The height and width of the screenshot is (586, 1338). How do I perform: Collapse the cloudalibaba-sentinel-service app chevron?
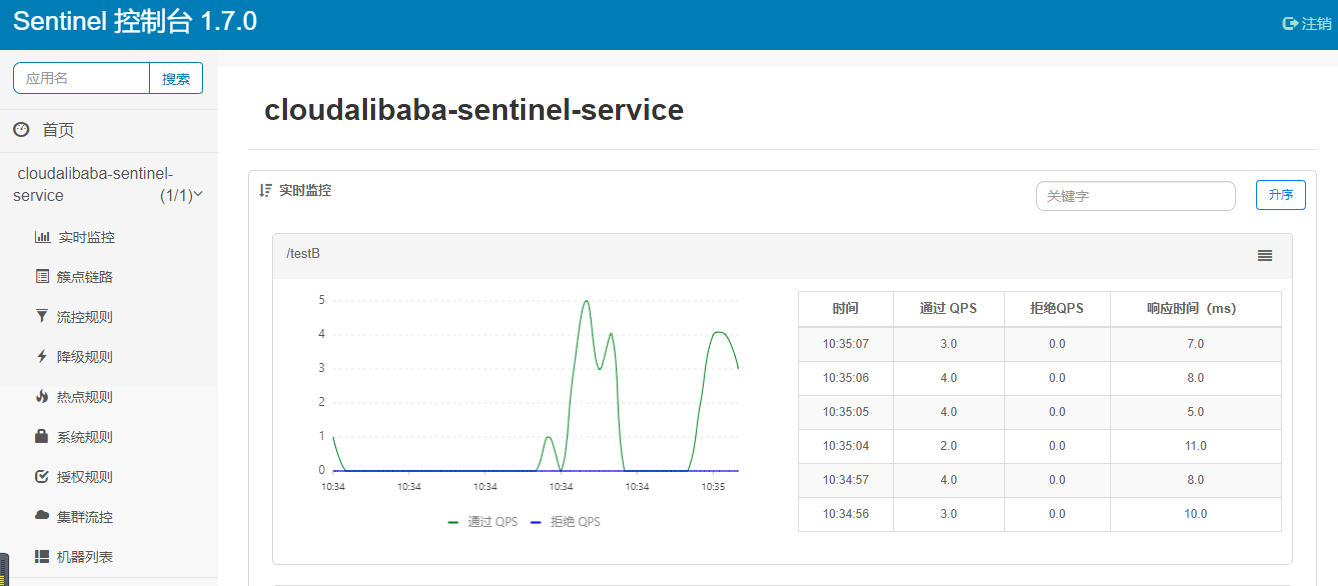[198, 195]
